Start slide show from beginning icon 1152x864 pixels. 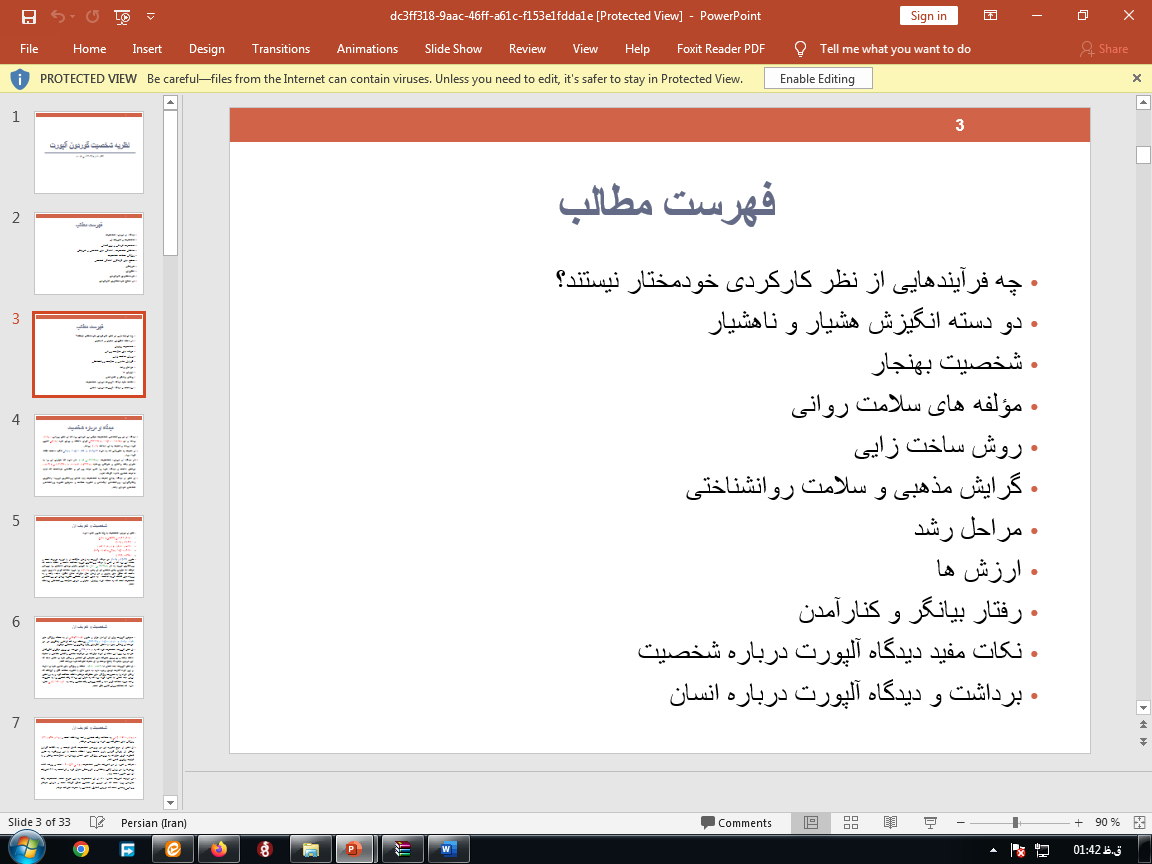pyautogui.click(x=123, y=16)
